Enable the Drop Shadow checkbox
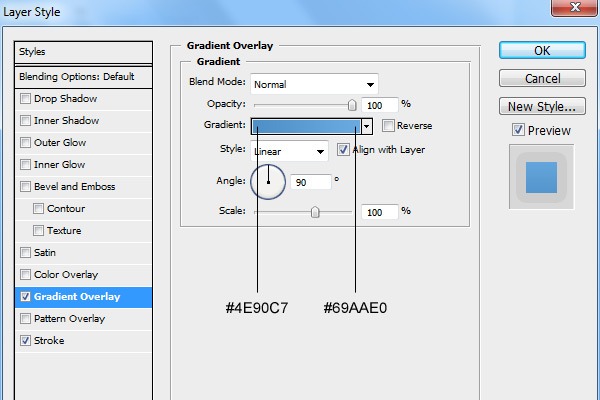The height and width of the screenshot is (400, 600). pos(25,99)
